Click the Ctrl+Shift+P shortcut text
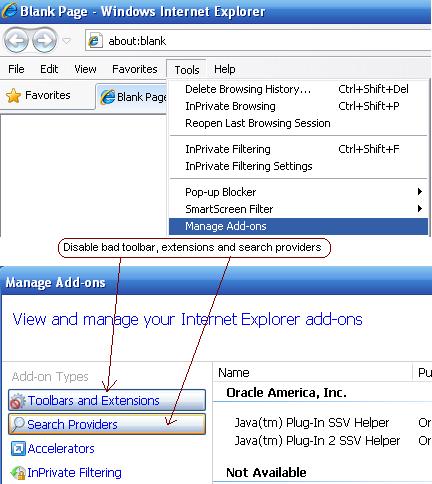The width and height of the screenshot is (432, 484). [x=369, y=106]
